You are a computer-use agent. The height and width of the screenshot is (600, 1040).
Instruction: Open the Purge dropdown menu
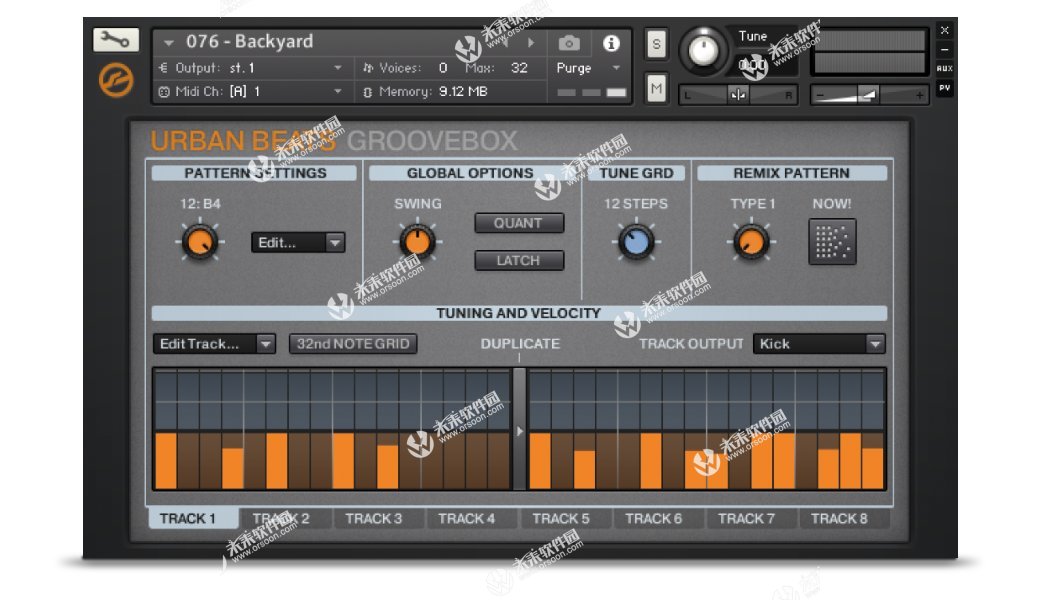[616, 68]
